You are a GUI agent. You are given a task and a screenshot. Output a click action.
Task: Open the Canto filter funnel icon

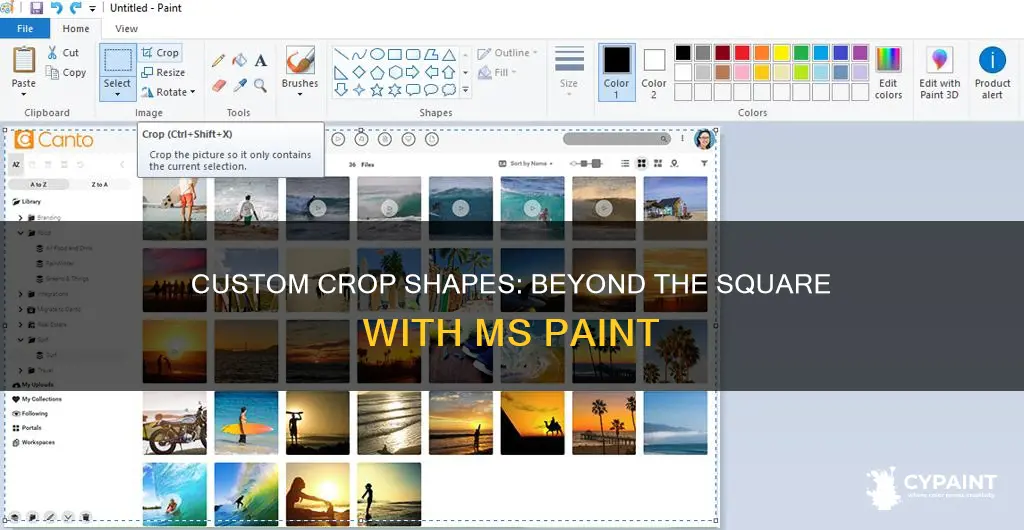coord(704,163)
